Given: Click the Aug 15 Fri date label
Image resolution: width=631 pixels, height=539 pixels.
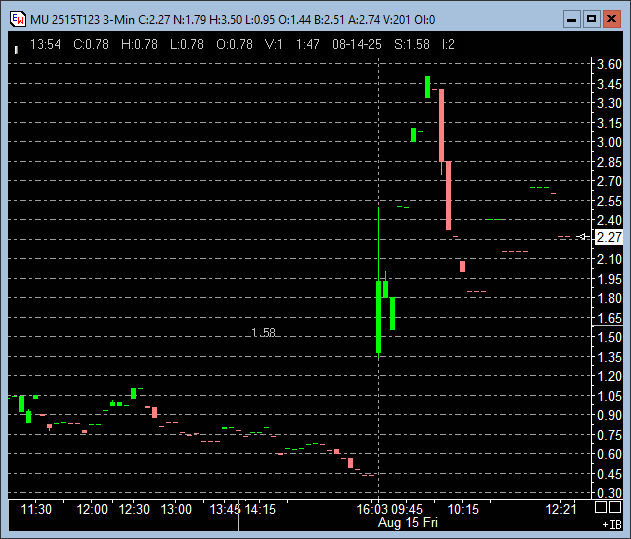Looking at the screenshot, I should coord(407,522).
